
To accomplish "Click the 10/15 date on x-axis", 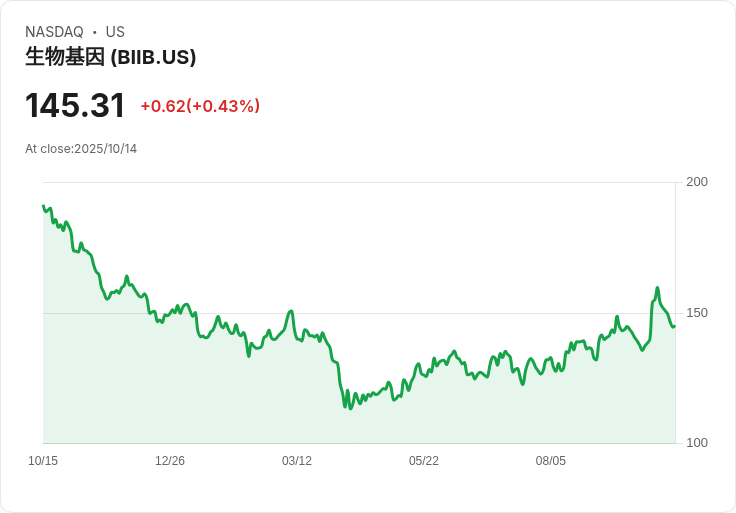I will tap(43, 461).
